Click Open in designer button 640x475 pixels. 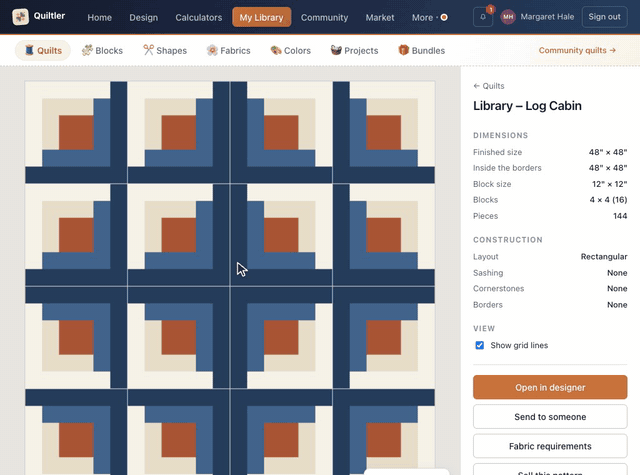coord(550,387)
